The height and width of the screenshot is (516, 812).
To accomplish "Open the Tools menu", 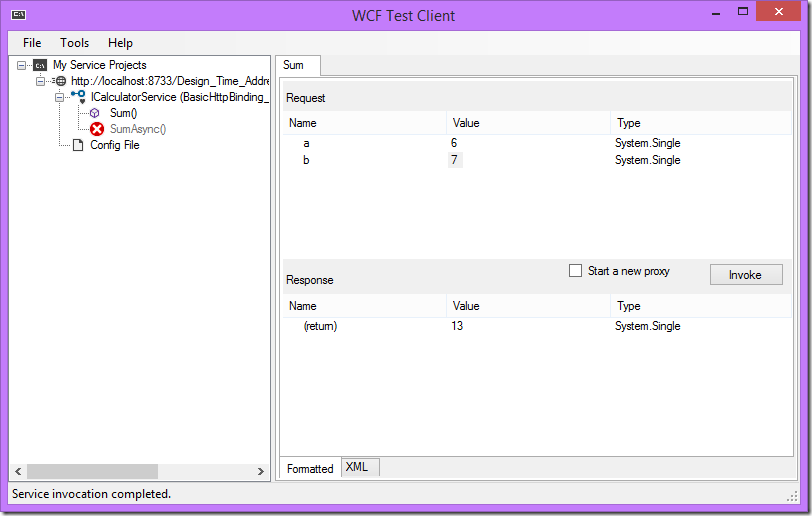I will click(x=74, y=43).
